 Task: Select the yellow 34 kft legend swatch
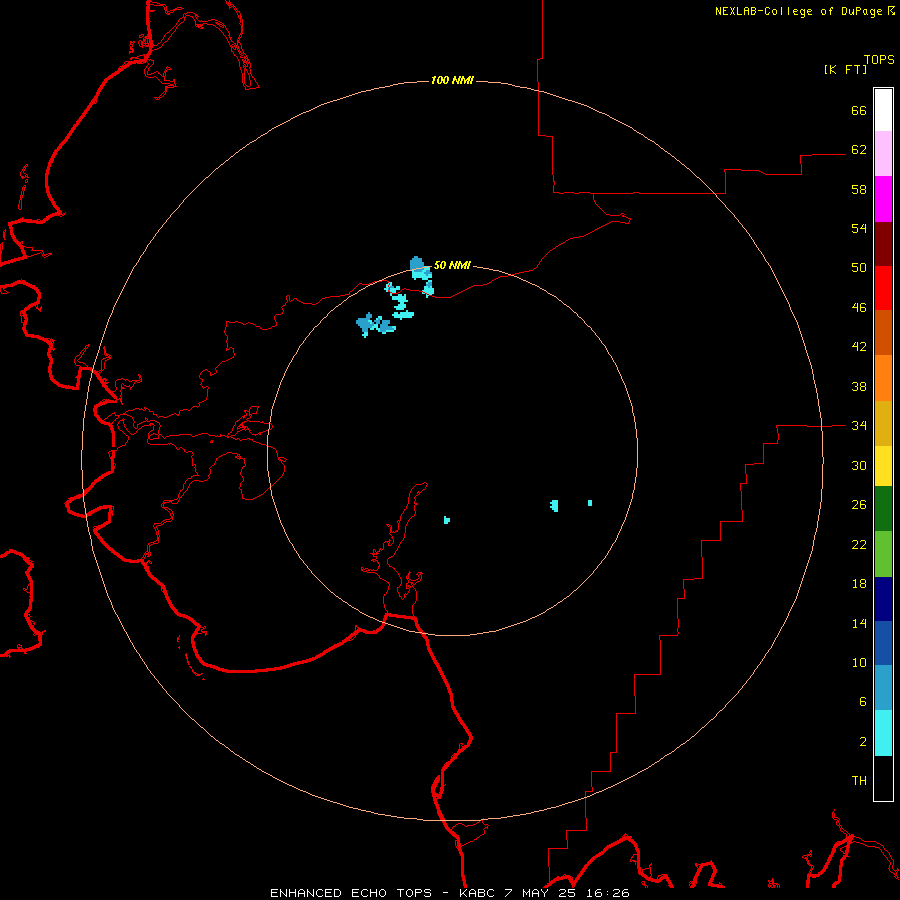click(883, 465)
